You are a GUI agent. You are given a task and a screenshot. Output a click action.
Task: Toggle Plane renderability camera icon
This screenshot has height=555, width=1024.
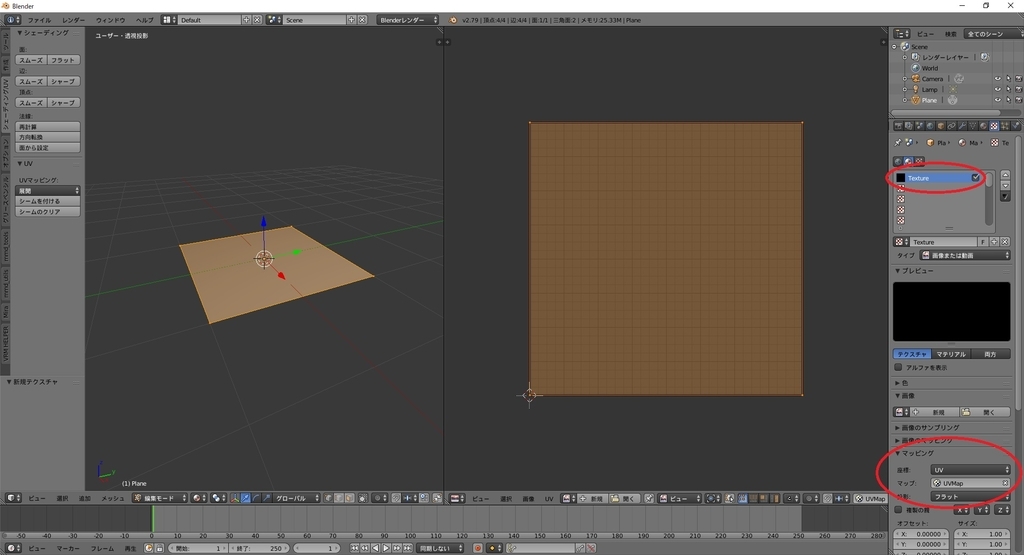click(1018, 101)
